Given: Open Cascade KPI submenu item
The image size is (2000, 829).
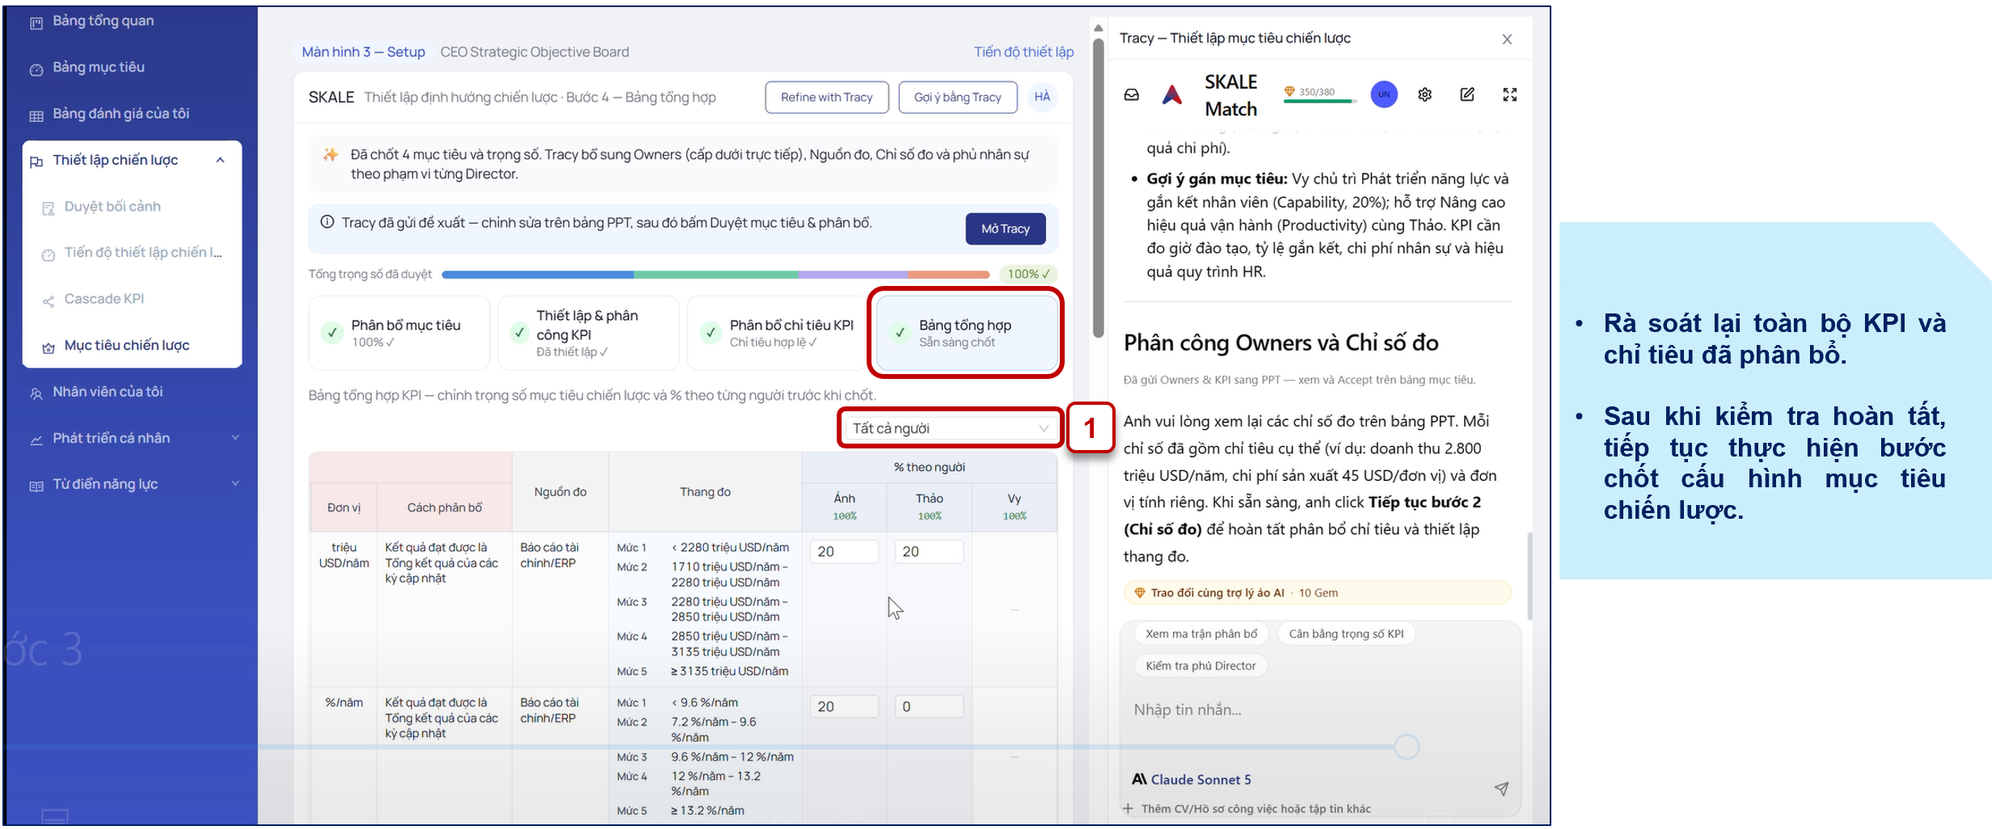Looking at the screenshot, I should coord(104,299).
